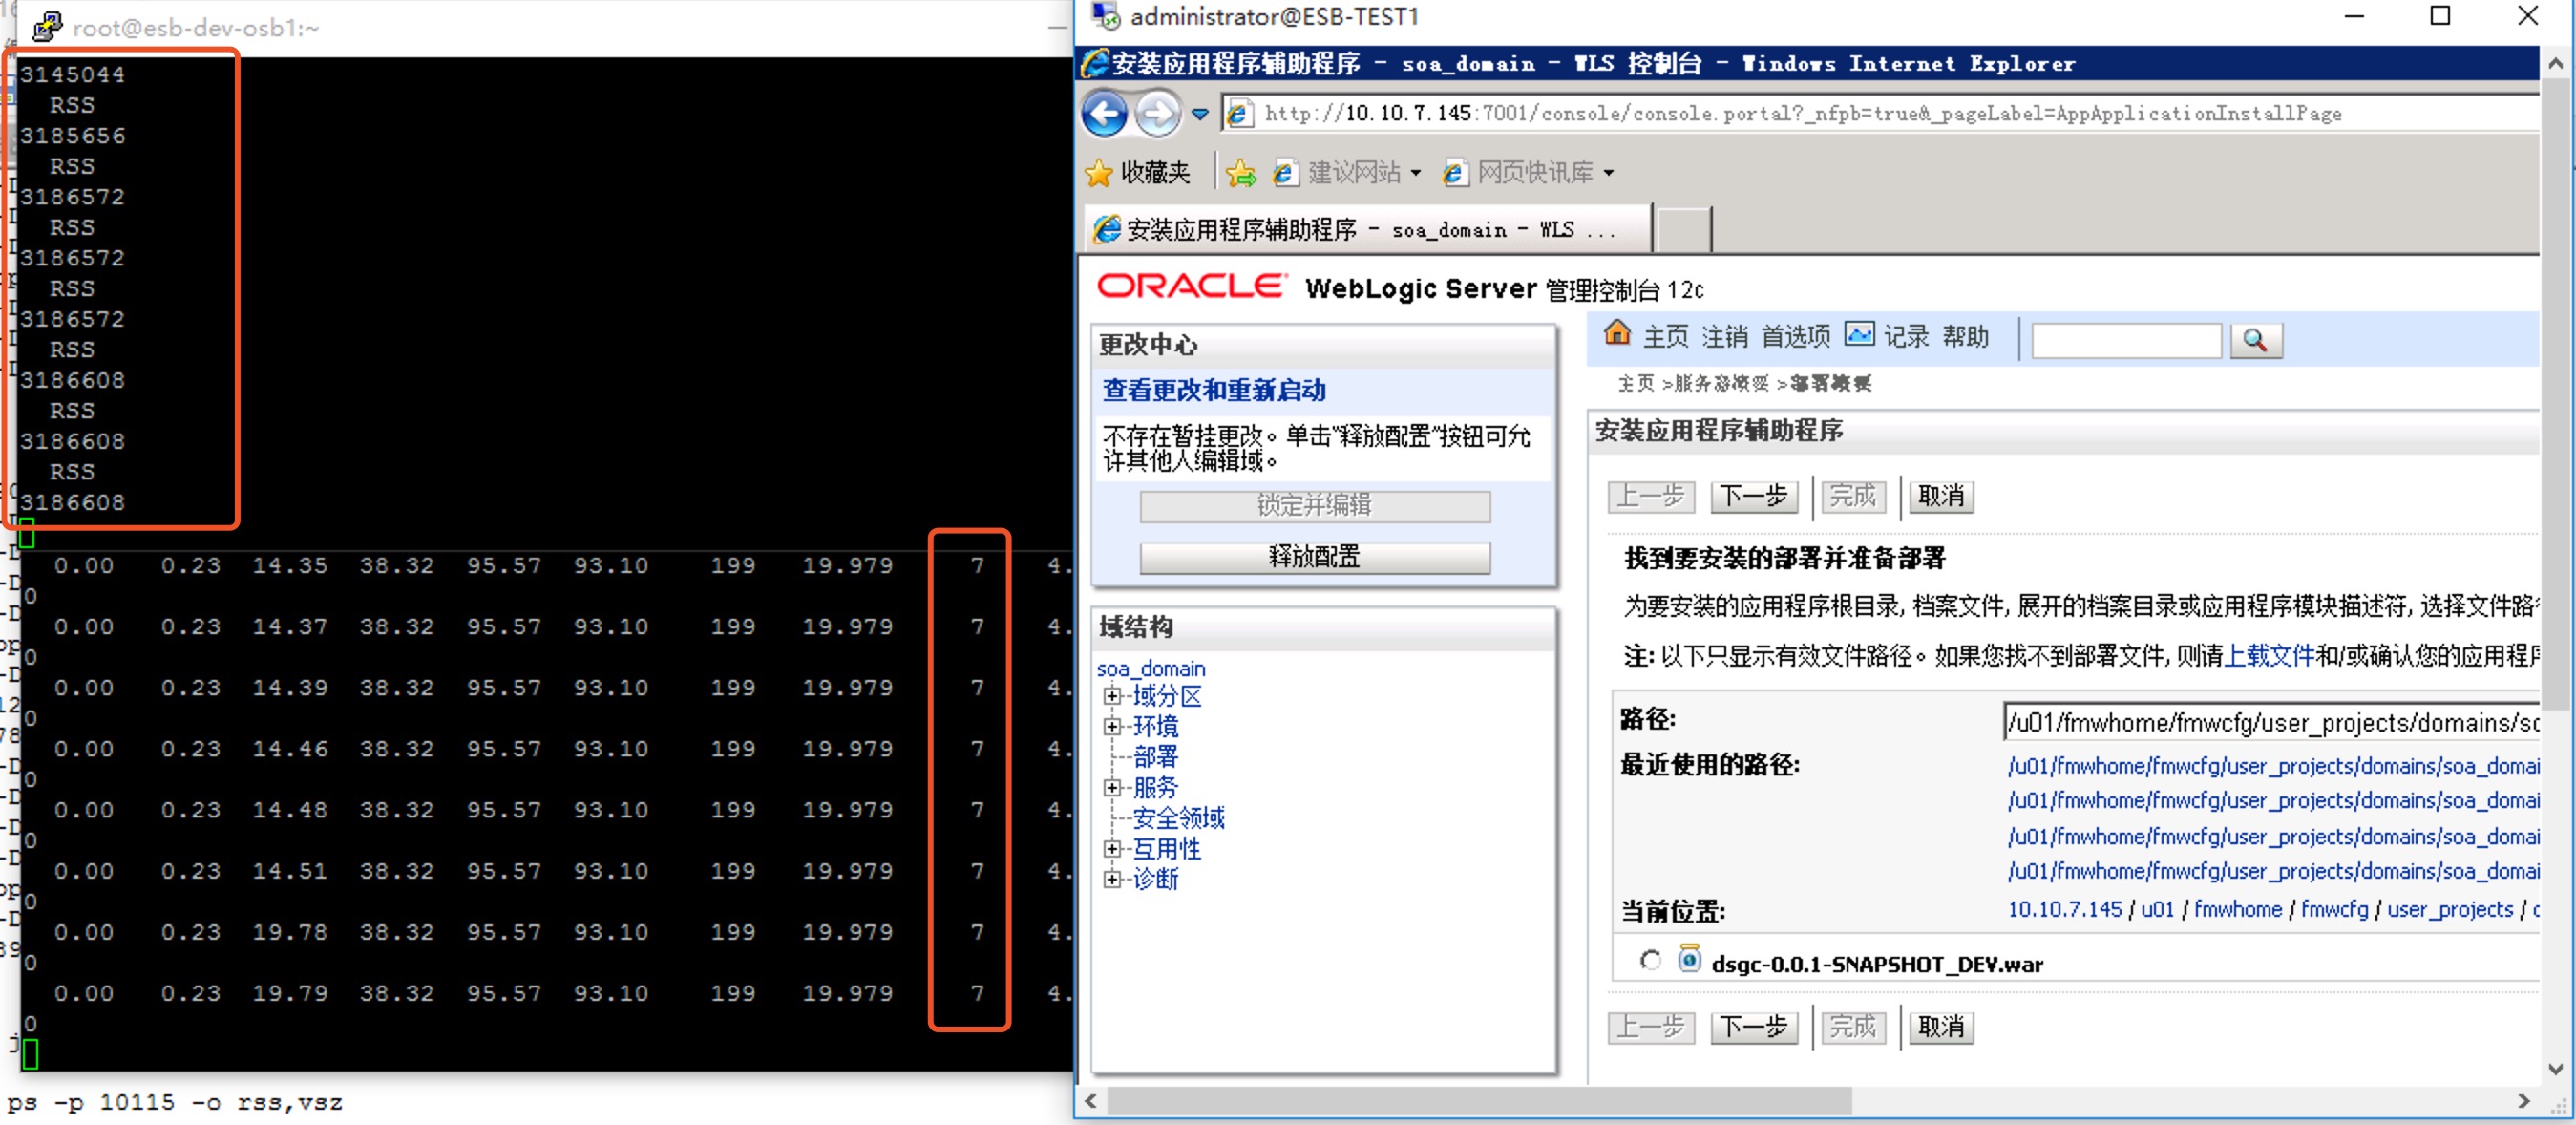Click the ORACLE logo

pos(1191,287)
